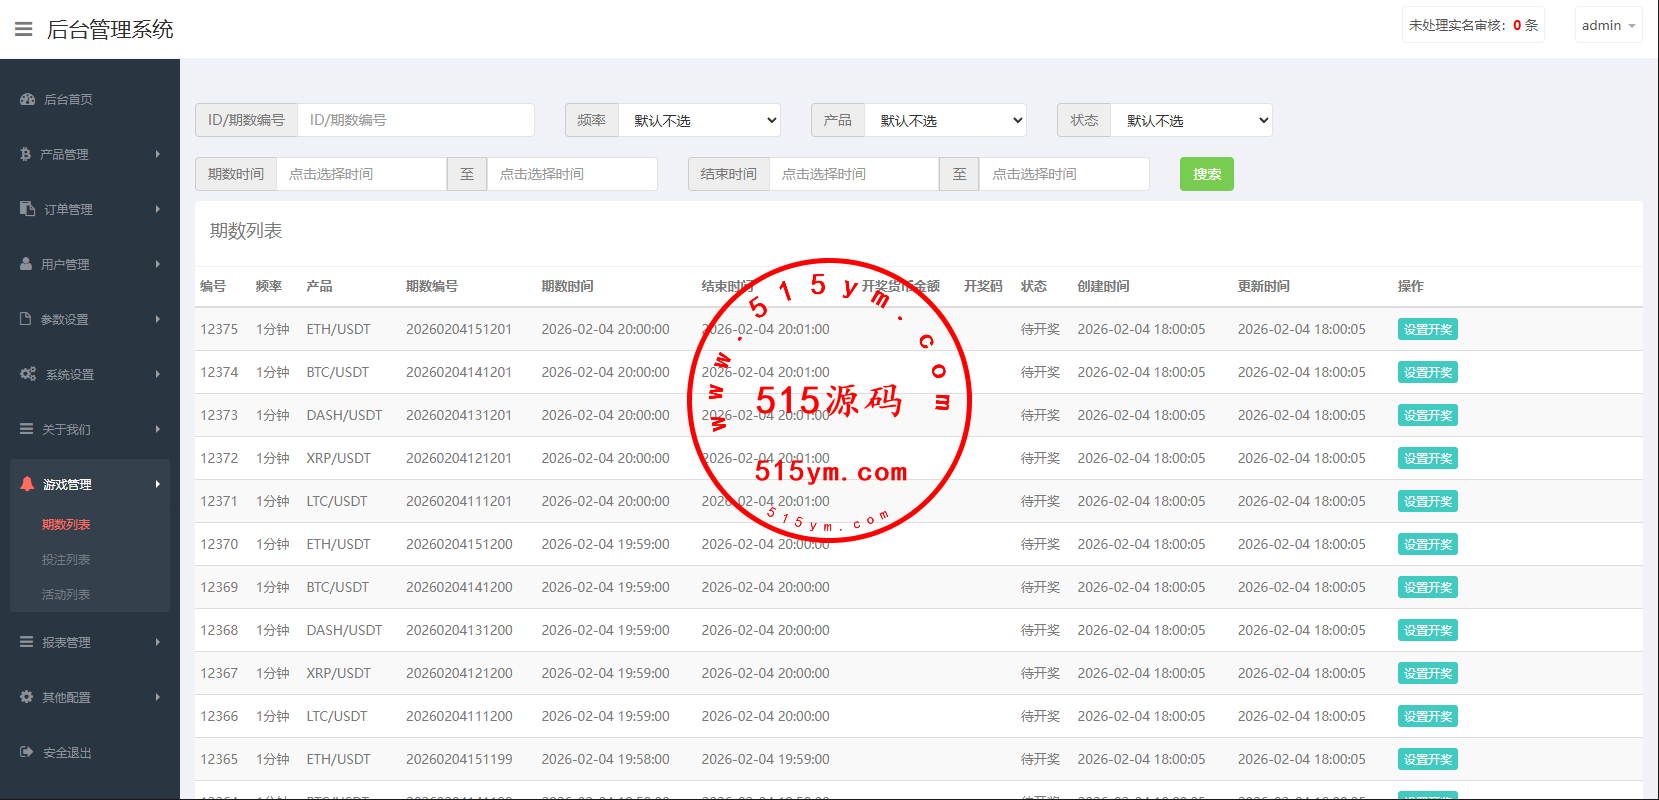Click the logout icon beside 安全退出
The image size is (1659, 800).
pyautogui.click(x=26, y=752)
